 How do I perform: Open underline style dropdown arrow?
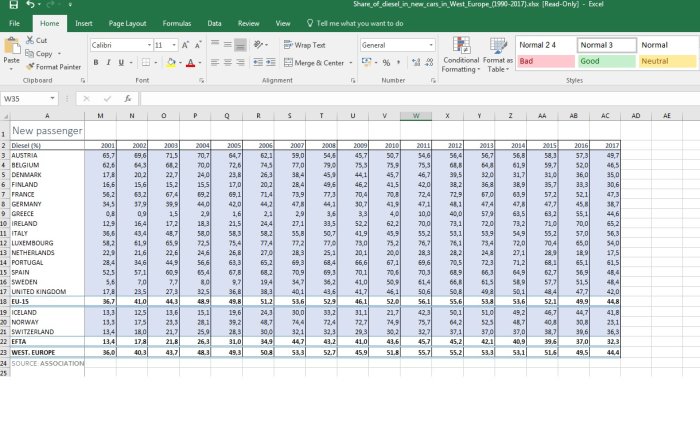[x=130, y=63]
